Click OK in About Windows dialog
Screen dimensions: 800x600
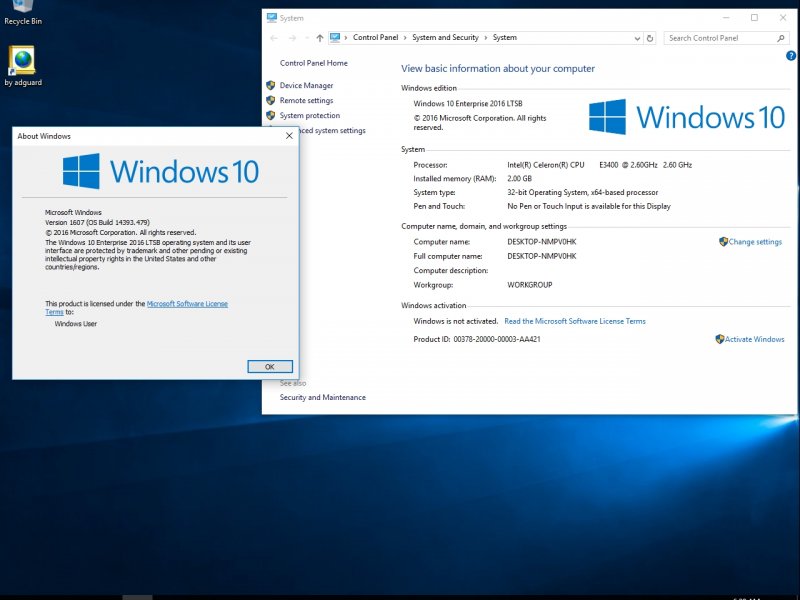click(270, 366)
